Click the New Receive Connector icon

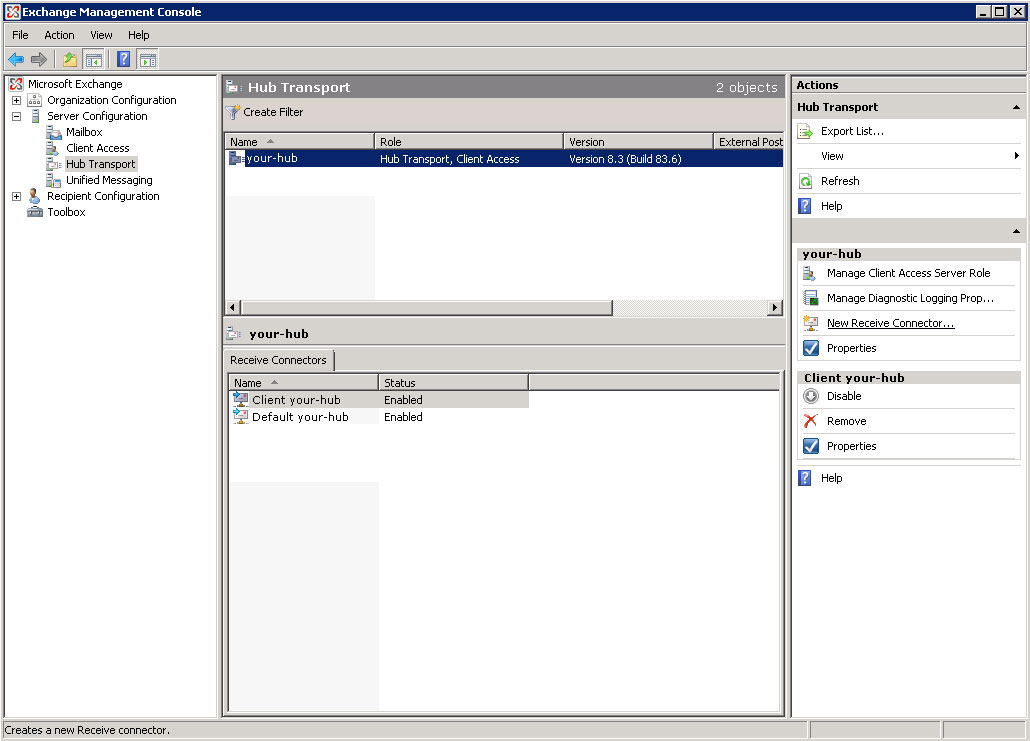[x=811, y=323]
